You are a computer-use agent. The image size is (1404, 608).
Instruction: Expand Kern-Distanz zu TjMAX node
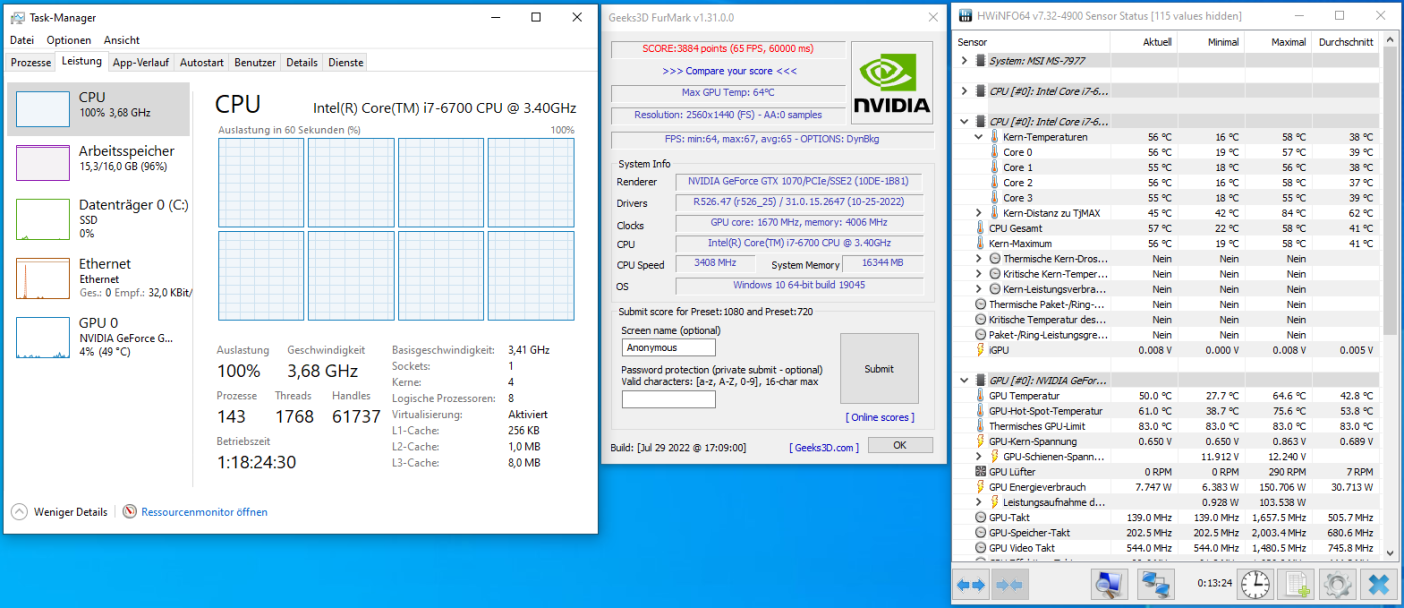point(979,213)
